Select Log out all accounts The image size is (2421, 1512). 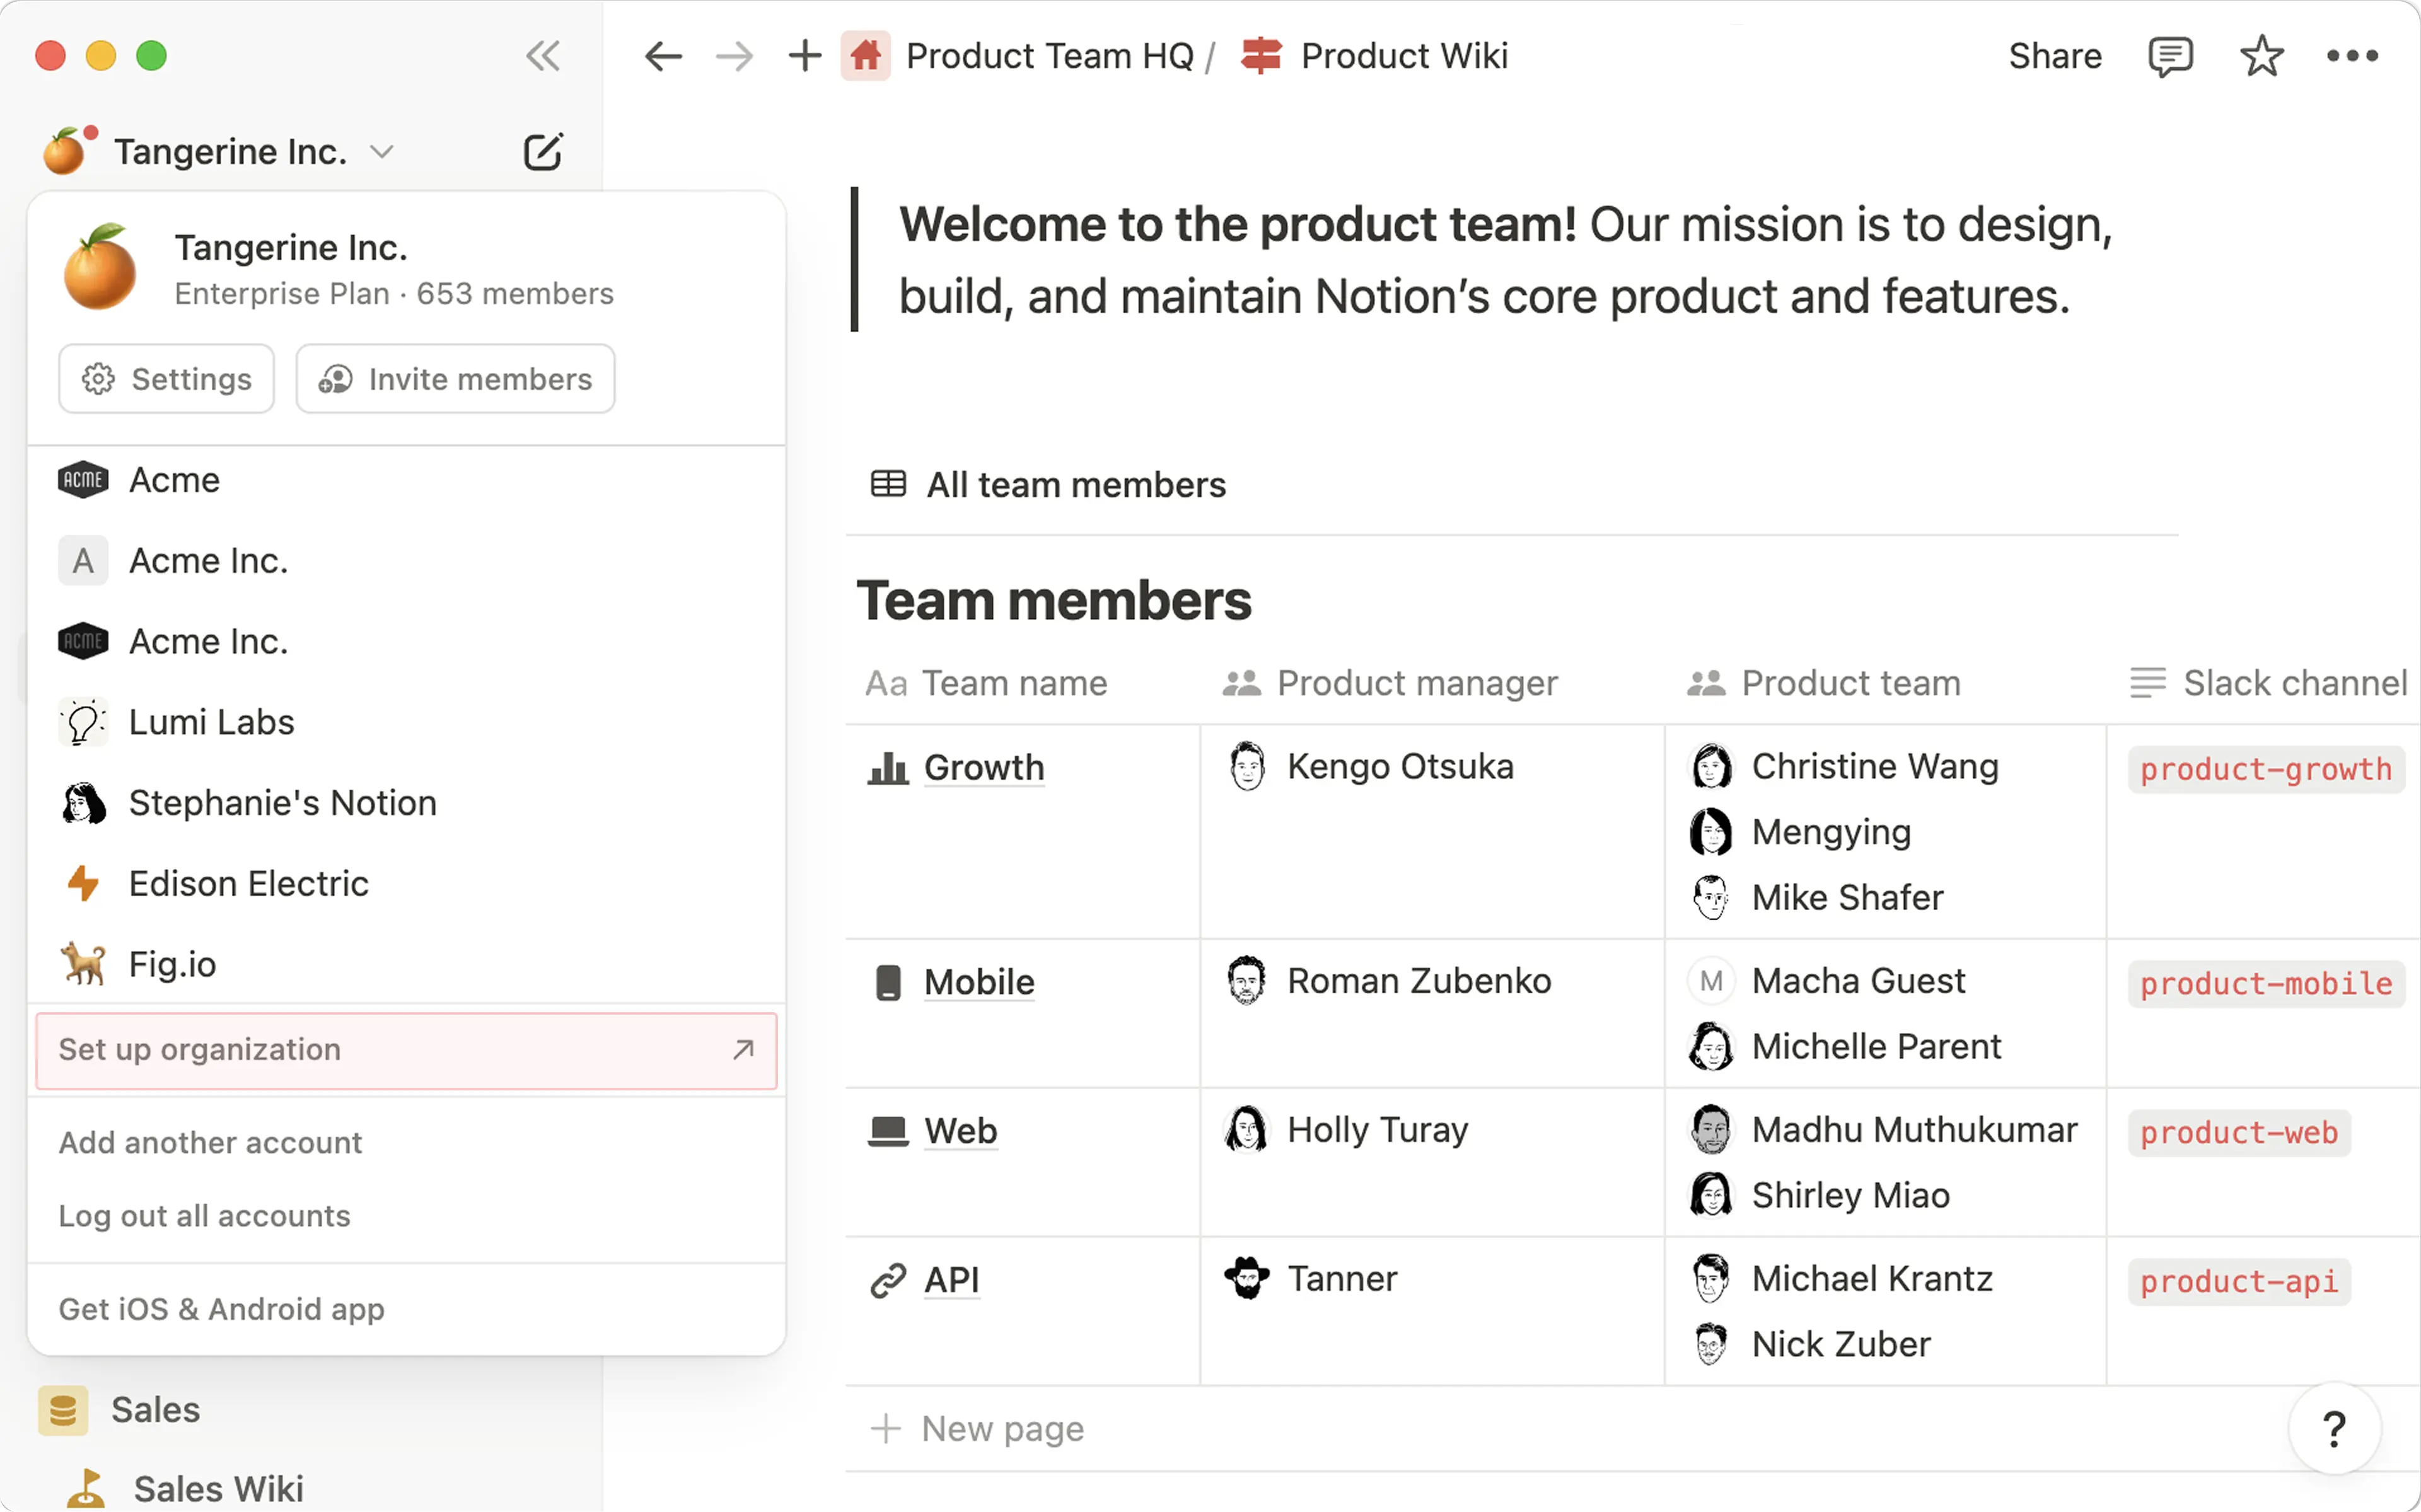tap(204, 1216)
